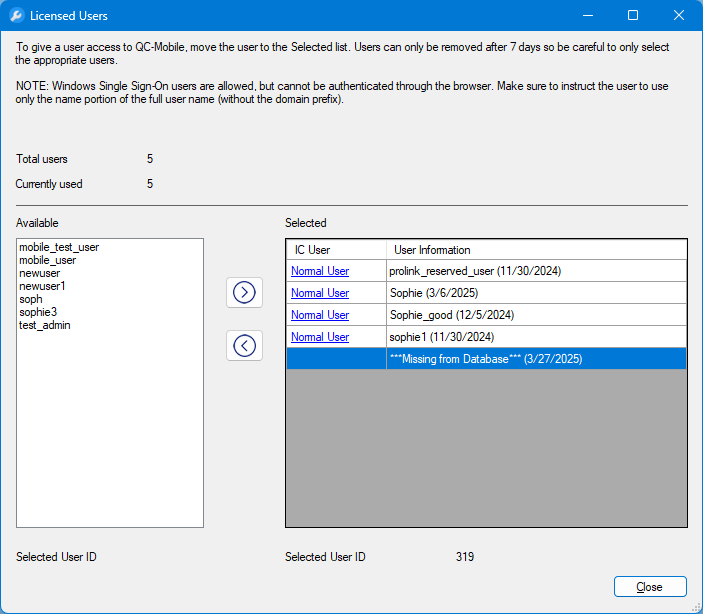Viewport: 703px width, 614px height.
Task: Open Normal User link for Sophie_good
Action: tap(320, 315)
